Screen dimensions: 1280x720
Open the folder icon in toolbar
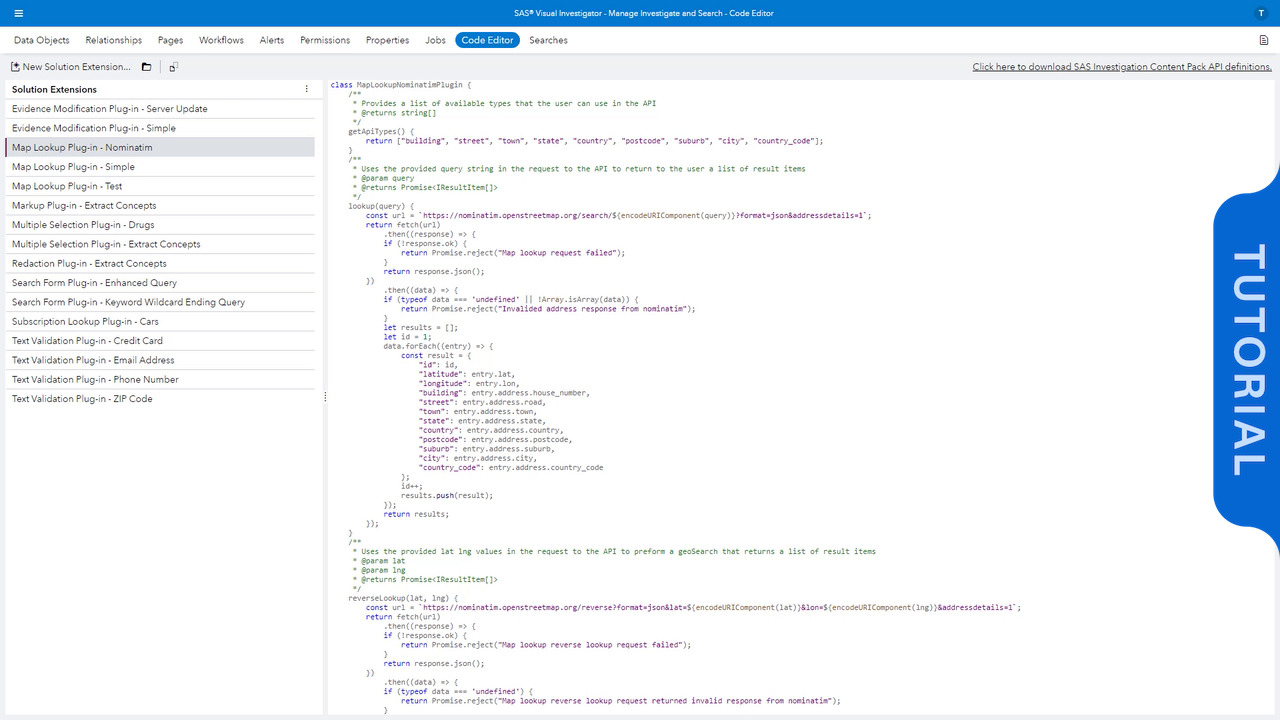coord(146,67)
